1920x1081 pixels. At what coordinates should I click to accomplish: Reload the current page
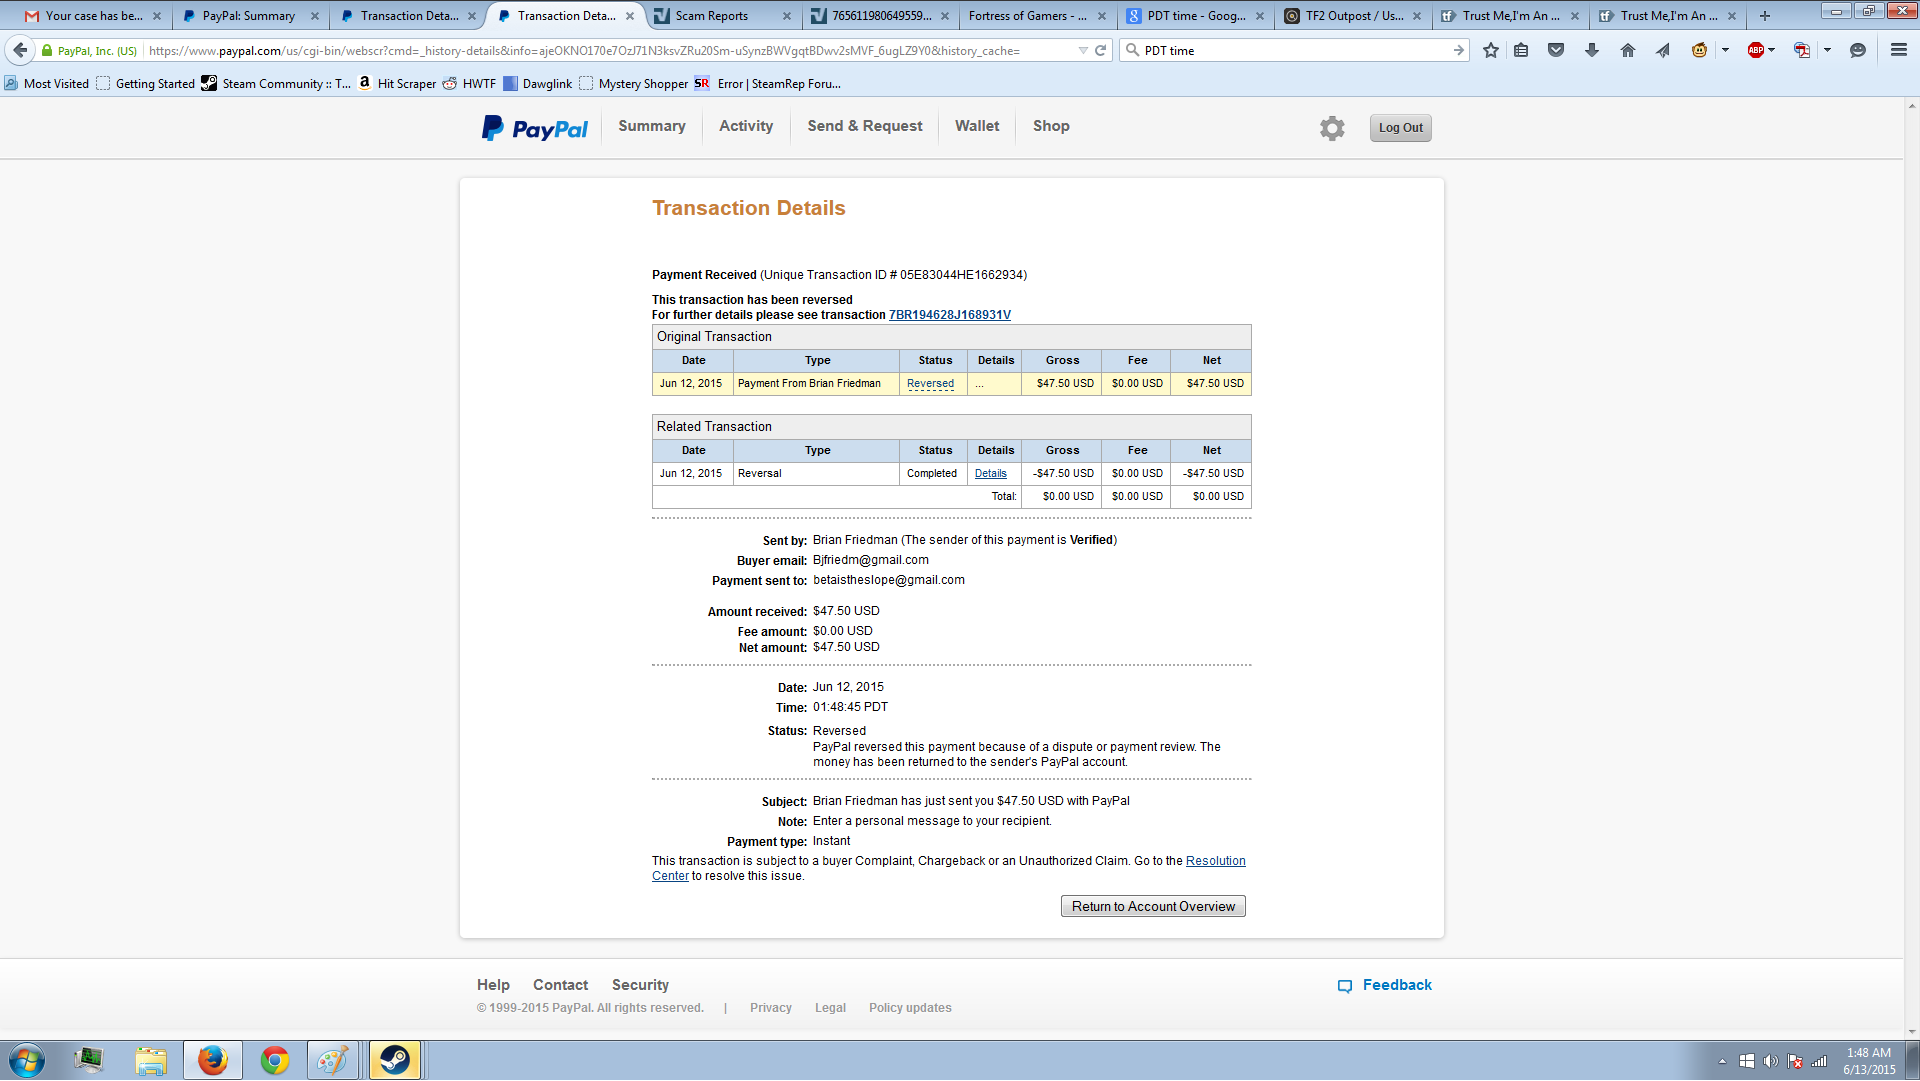[1101, 51]
